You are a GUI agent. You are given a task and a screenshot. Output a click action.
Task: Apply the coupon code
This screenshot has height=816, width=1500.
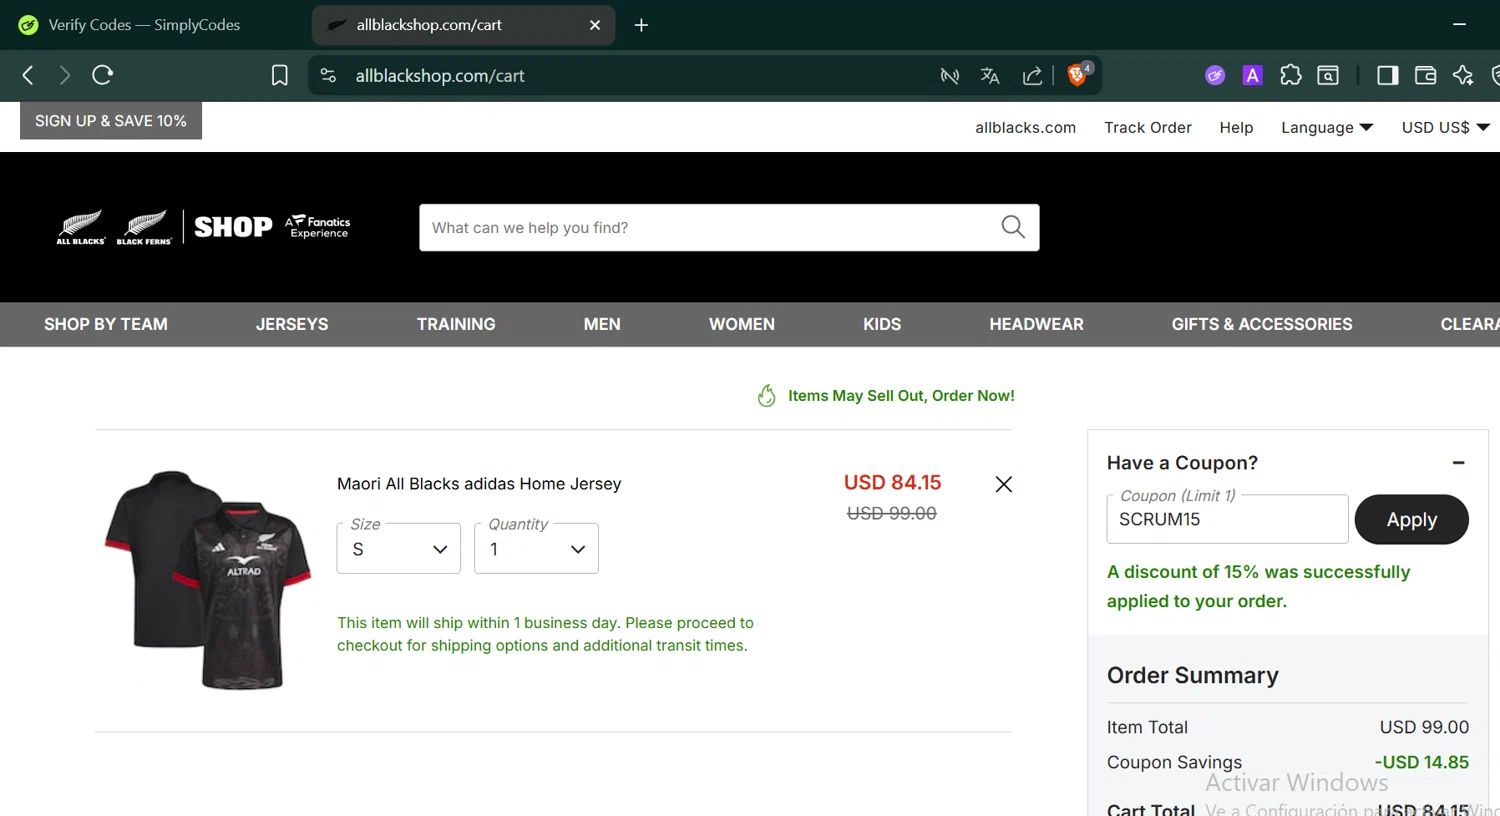click(1411, 520)
